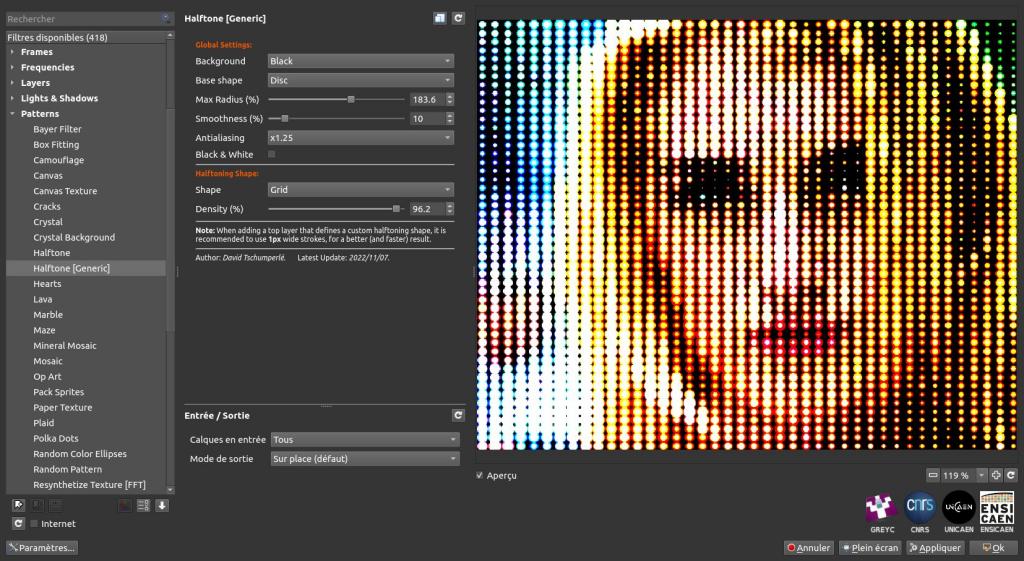The height and width of the screenshot is (561, 1024).
Task: Select the Camouflage filter
Action: click(59, 160)
